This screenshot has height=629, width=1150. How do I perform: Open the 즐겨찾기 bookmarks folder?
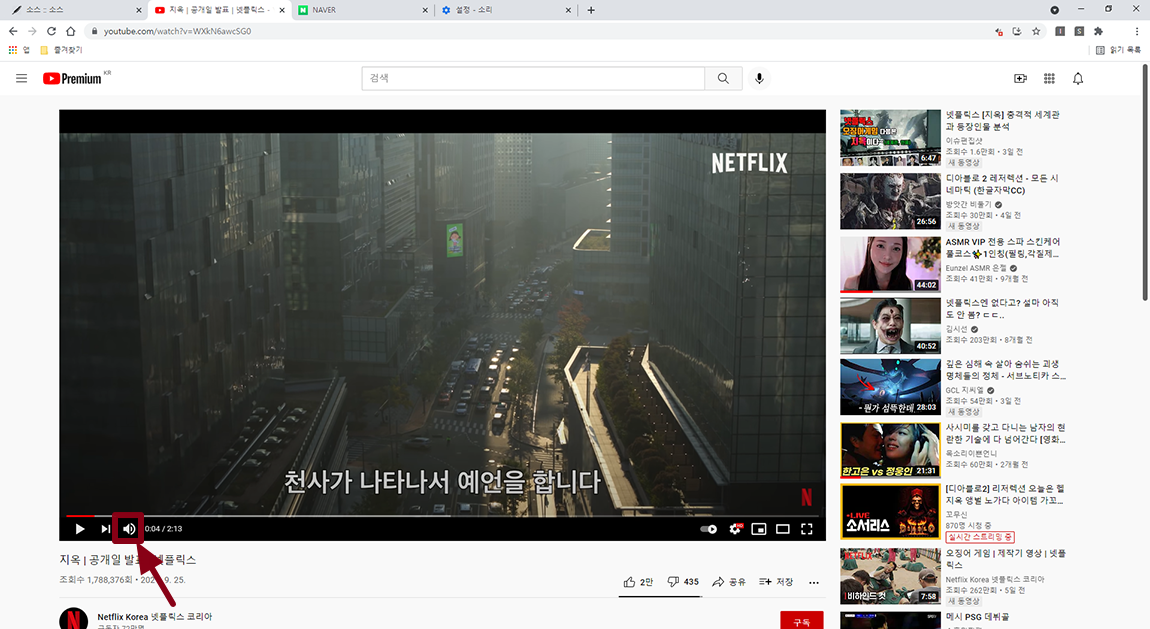click(x=62, y=50)
